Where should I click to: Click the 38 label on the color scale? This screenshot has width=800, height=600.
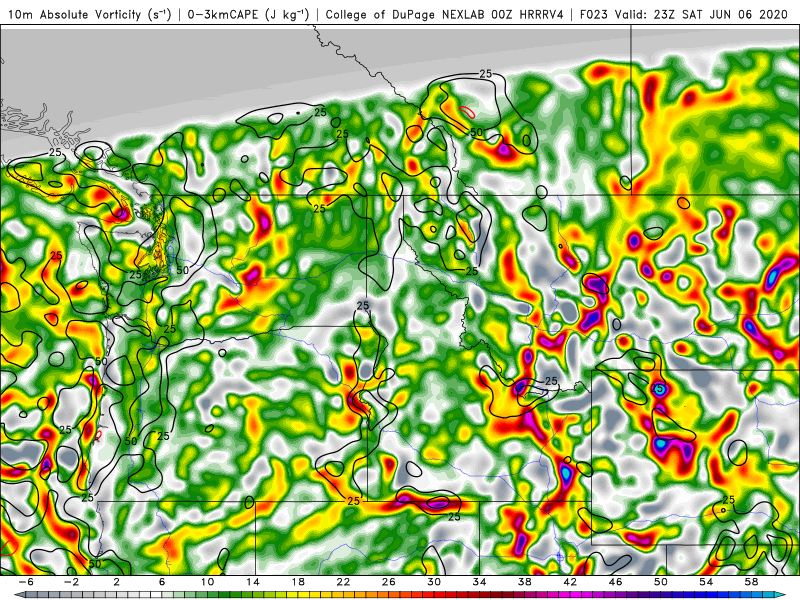click(525, 582)
